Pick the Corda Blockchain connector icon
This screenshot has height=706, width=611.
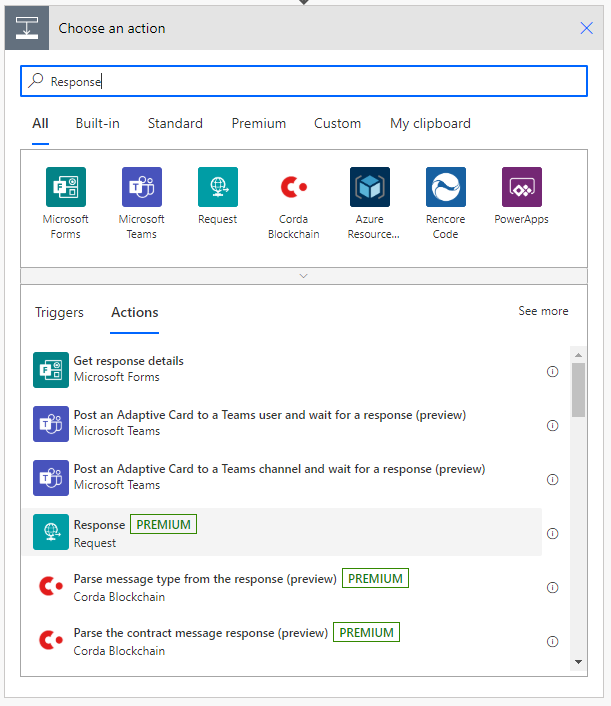[x=294, y=187]
